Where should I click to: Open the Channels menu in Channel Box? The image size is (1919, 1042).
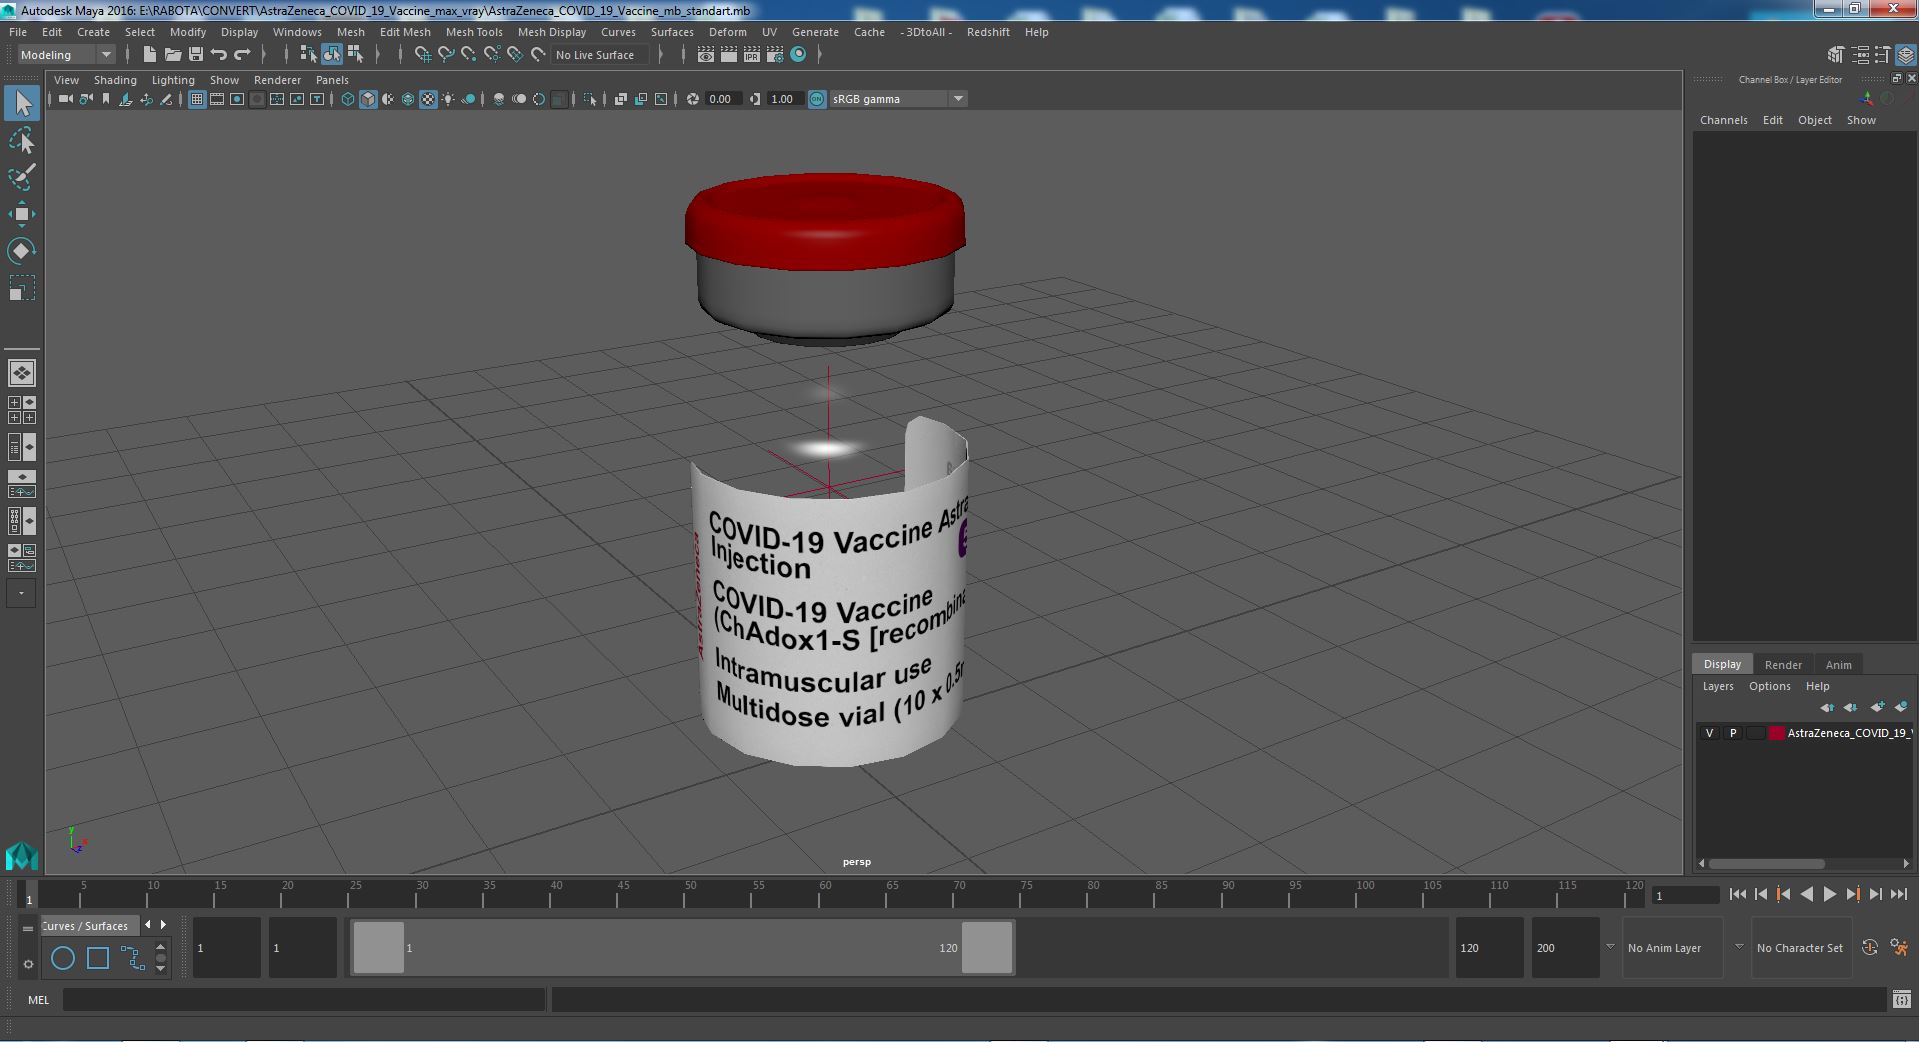click(1723, 120)
